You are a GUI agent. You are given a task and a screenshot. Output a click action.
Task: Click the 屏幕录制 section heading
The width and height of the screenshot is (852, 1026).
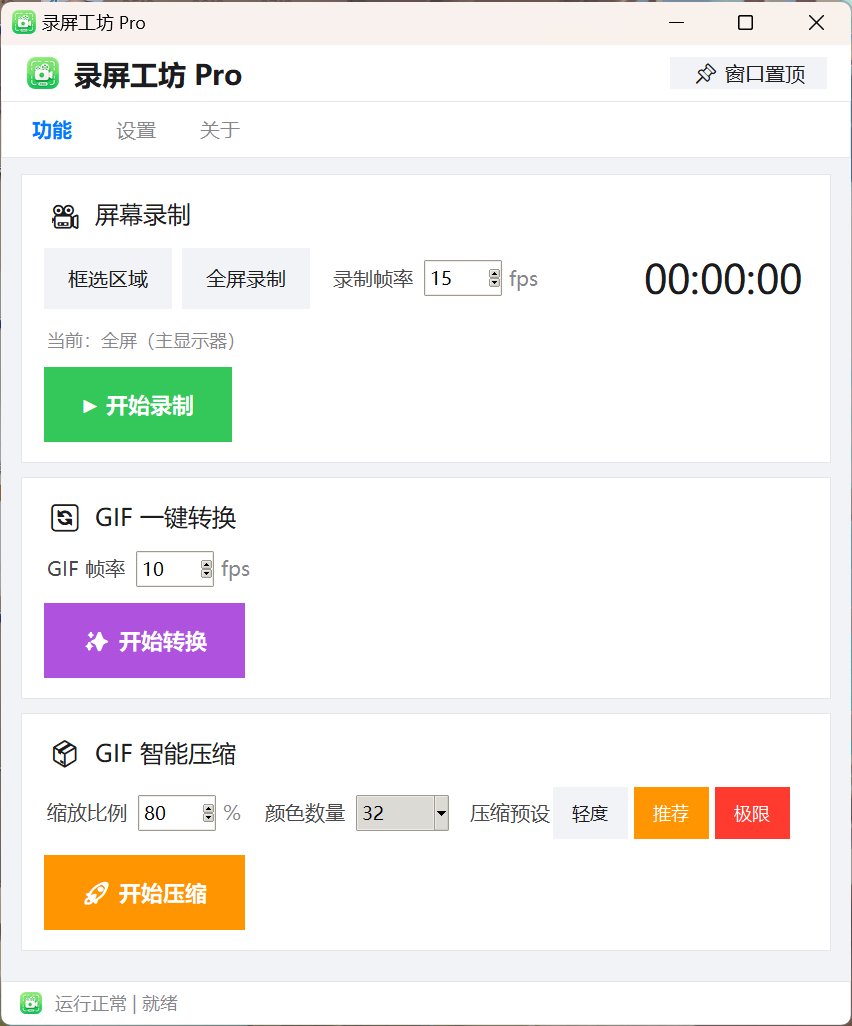[x=143, y=215]
